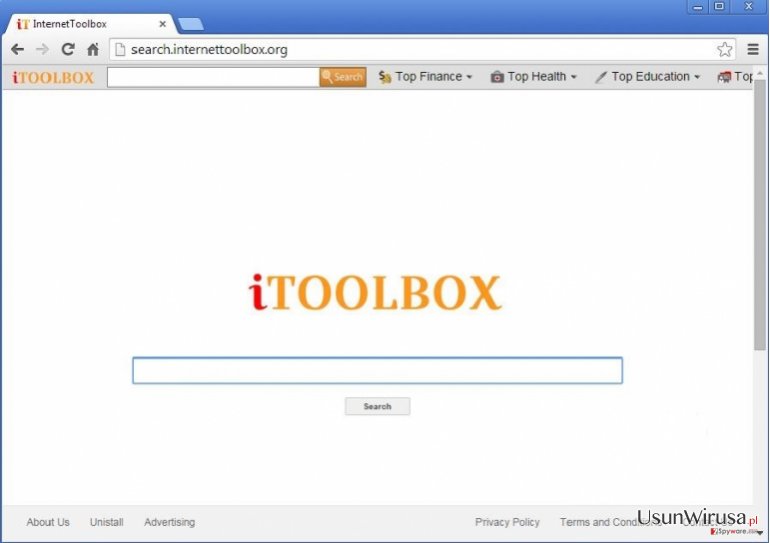This screenshot has height=543, width=770.
Task: Click the gray Search button under main box
Action: 377,406
